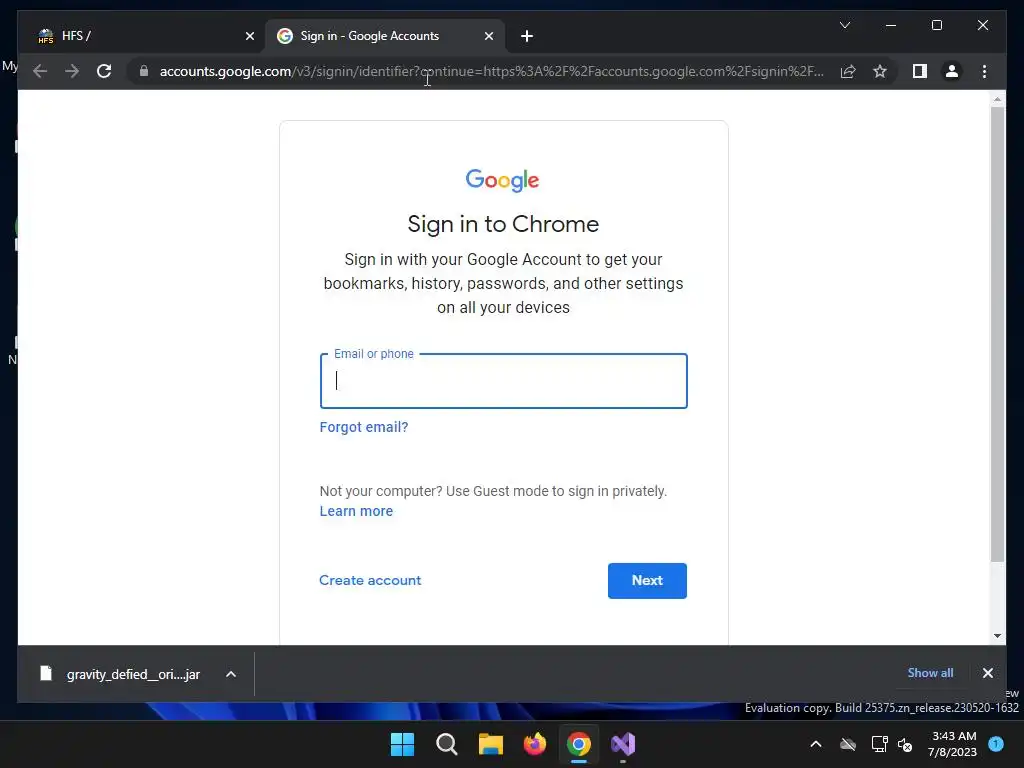
Task: Click the address bar URL
Action: pyautogui.click(x=491, y=71)
